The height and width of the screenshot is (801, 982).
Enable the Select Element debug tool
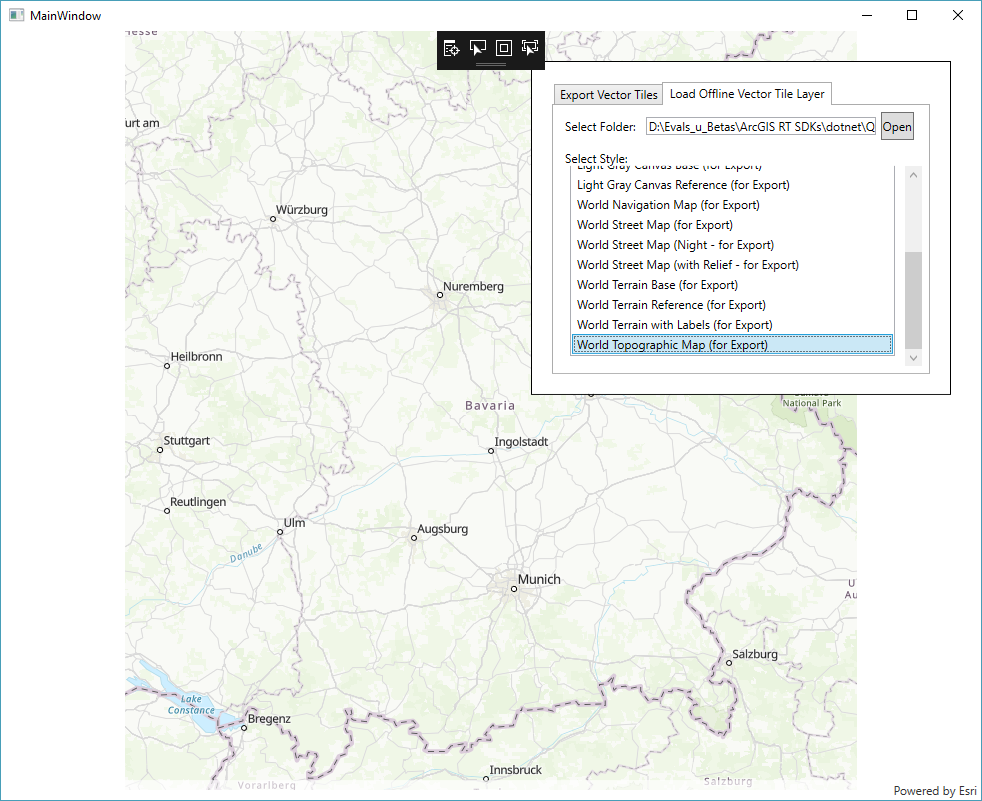click(478, 48)
